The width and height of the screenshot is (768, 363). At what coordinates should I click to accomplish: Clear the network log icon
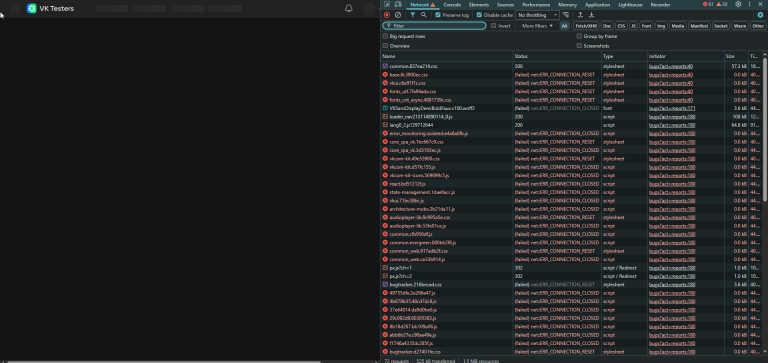pos(398,15)
